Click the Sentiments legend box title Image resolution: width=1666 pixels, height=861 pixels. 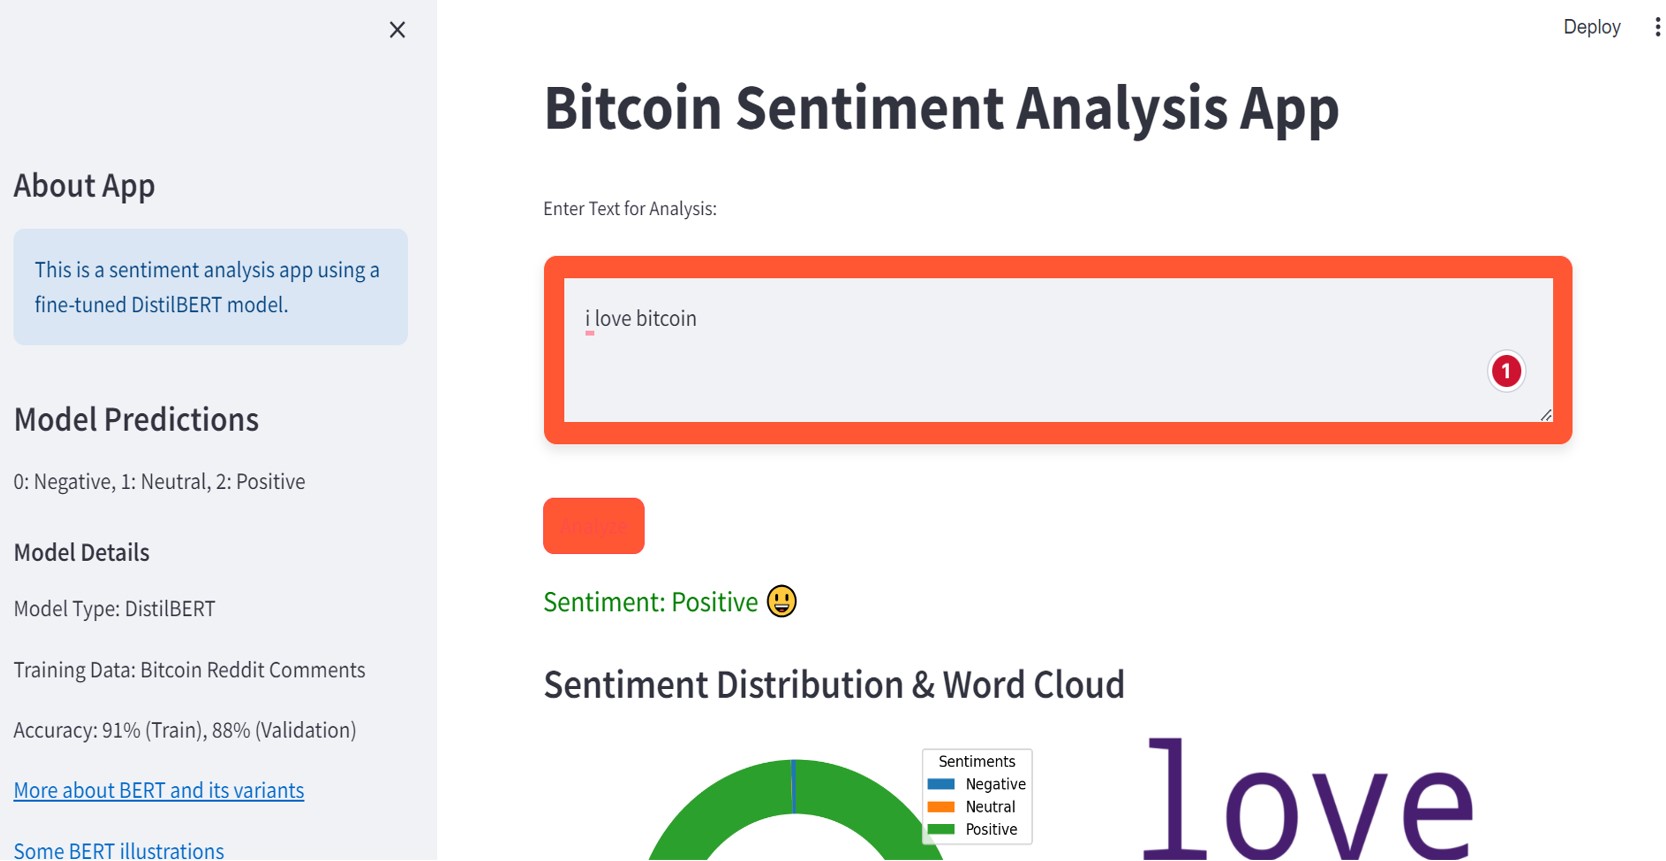tap(976, 761)
